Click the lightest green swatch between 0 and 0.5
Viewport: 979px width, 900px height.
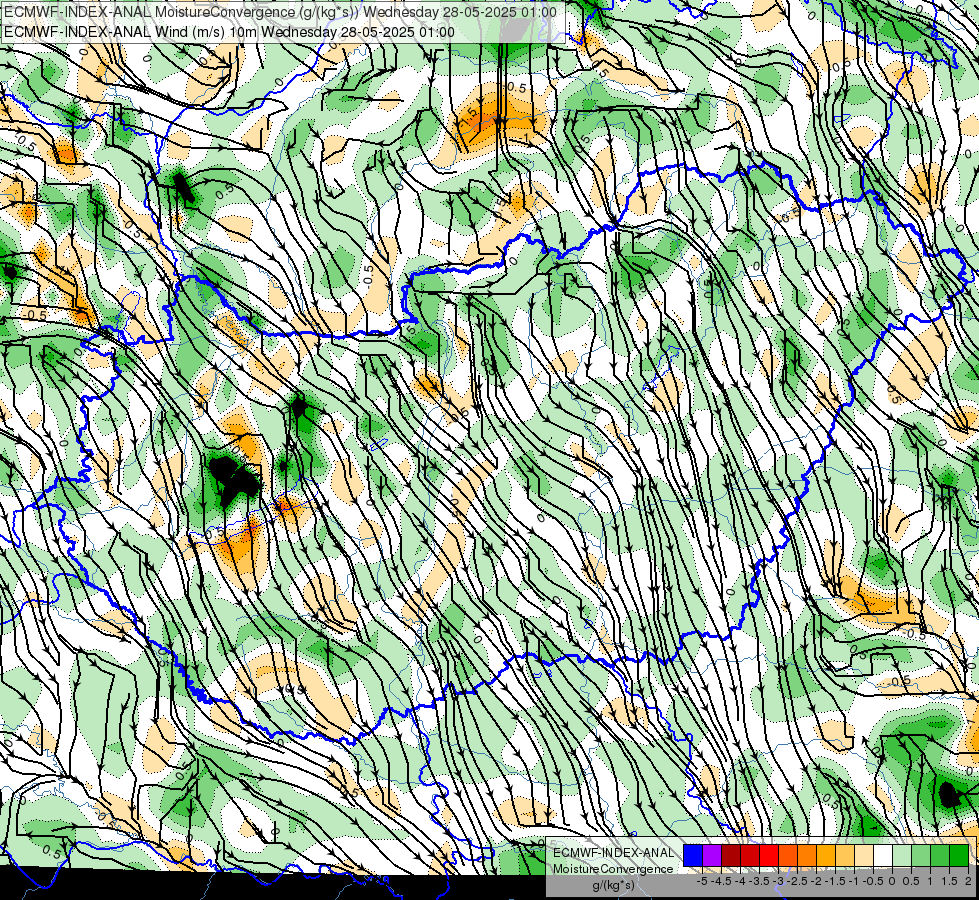click(902, 856)
